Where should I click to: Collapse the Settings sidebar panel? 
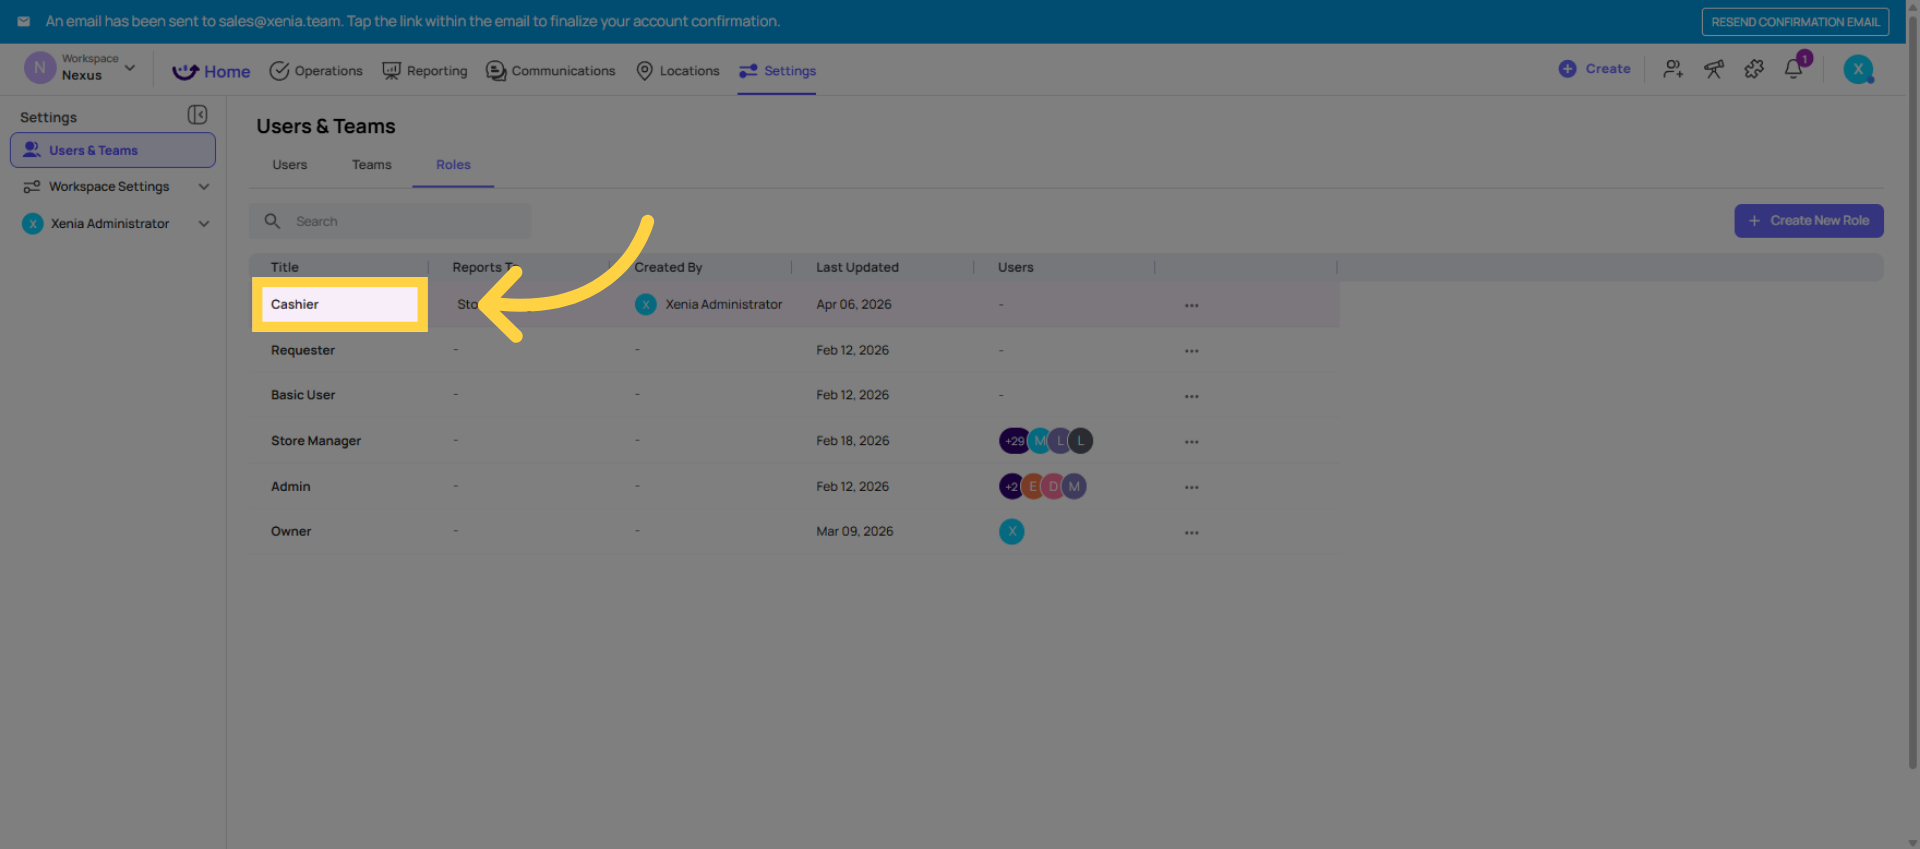tap(197, 116)
